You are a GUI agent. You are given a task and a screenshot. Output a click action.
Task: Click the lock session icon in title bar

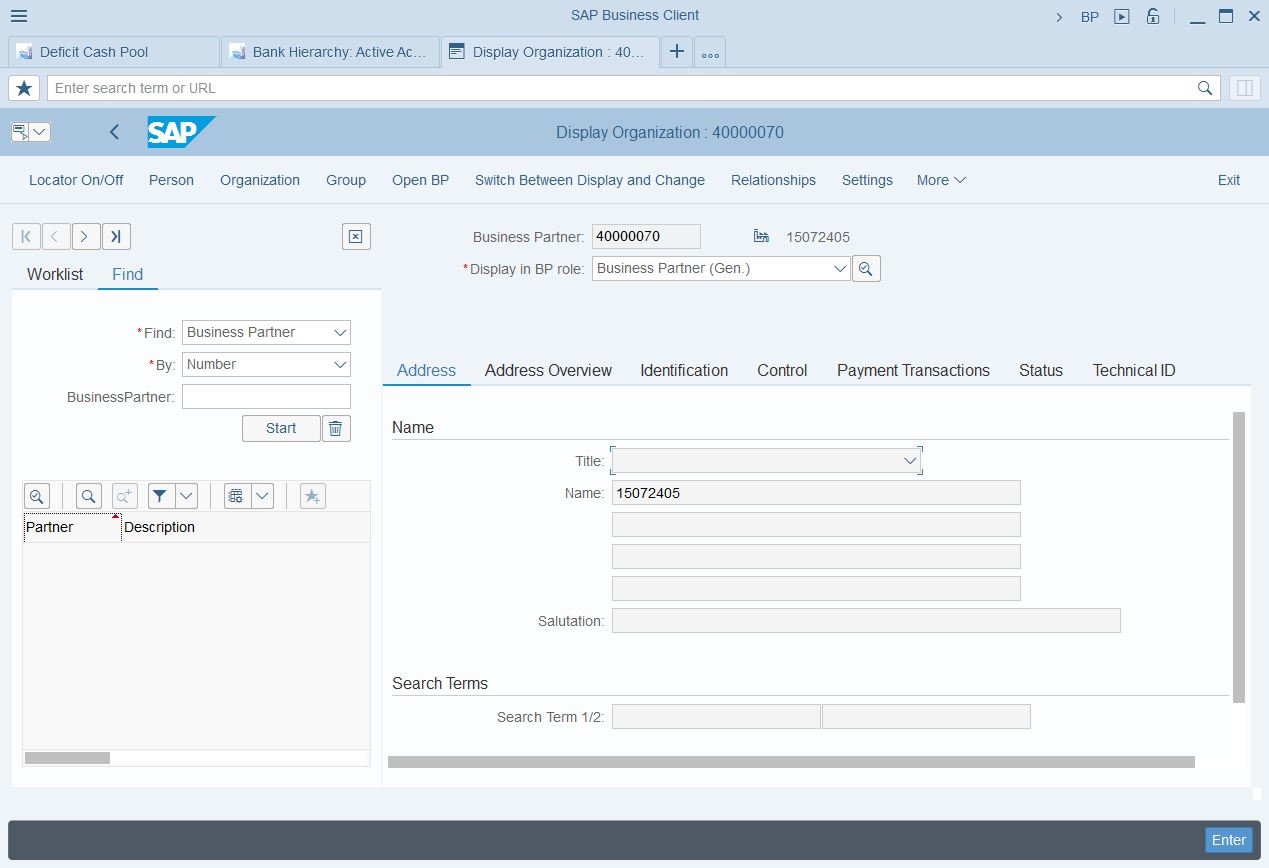(x=1153, y=16)
